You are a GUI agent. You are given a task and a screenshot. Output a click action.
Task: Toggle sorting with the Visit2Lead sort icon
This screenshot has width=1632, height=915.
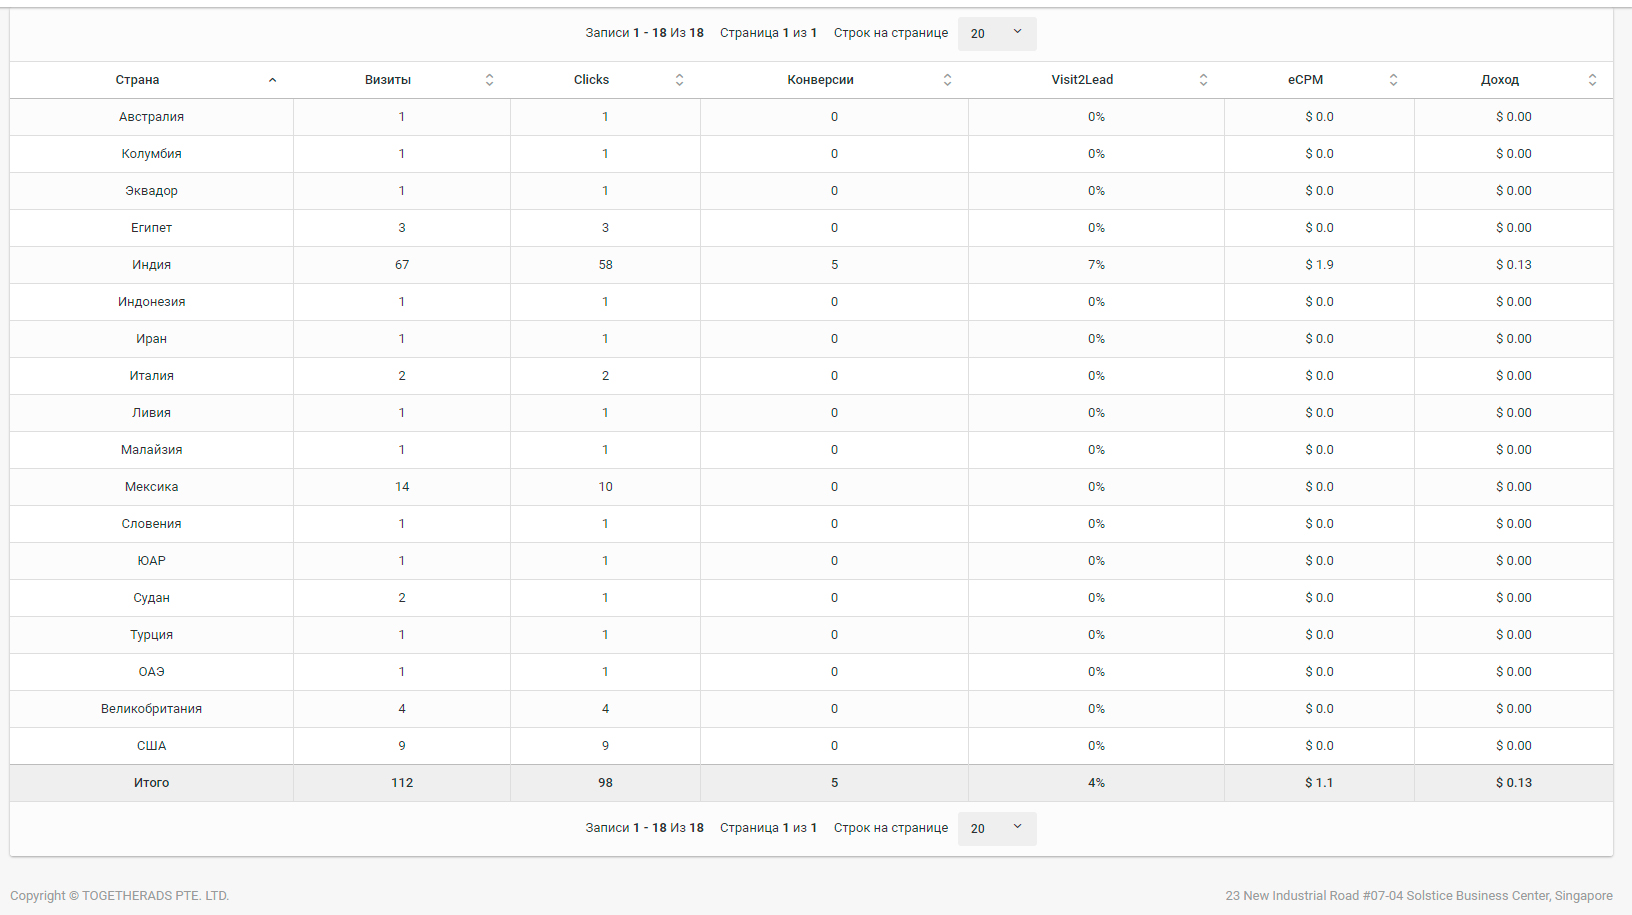(1203, 80)
